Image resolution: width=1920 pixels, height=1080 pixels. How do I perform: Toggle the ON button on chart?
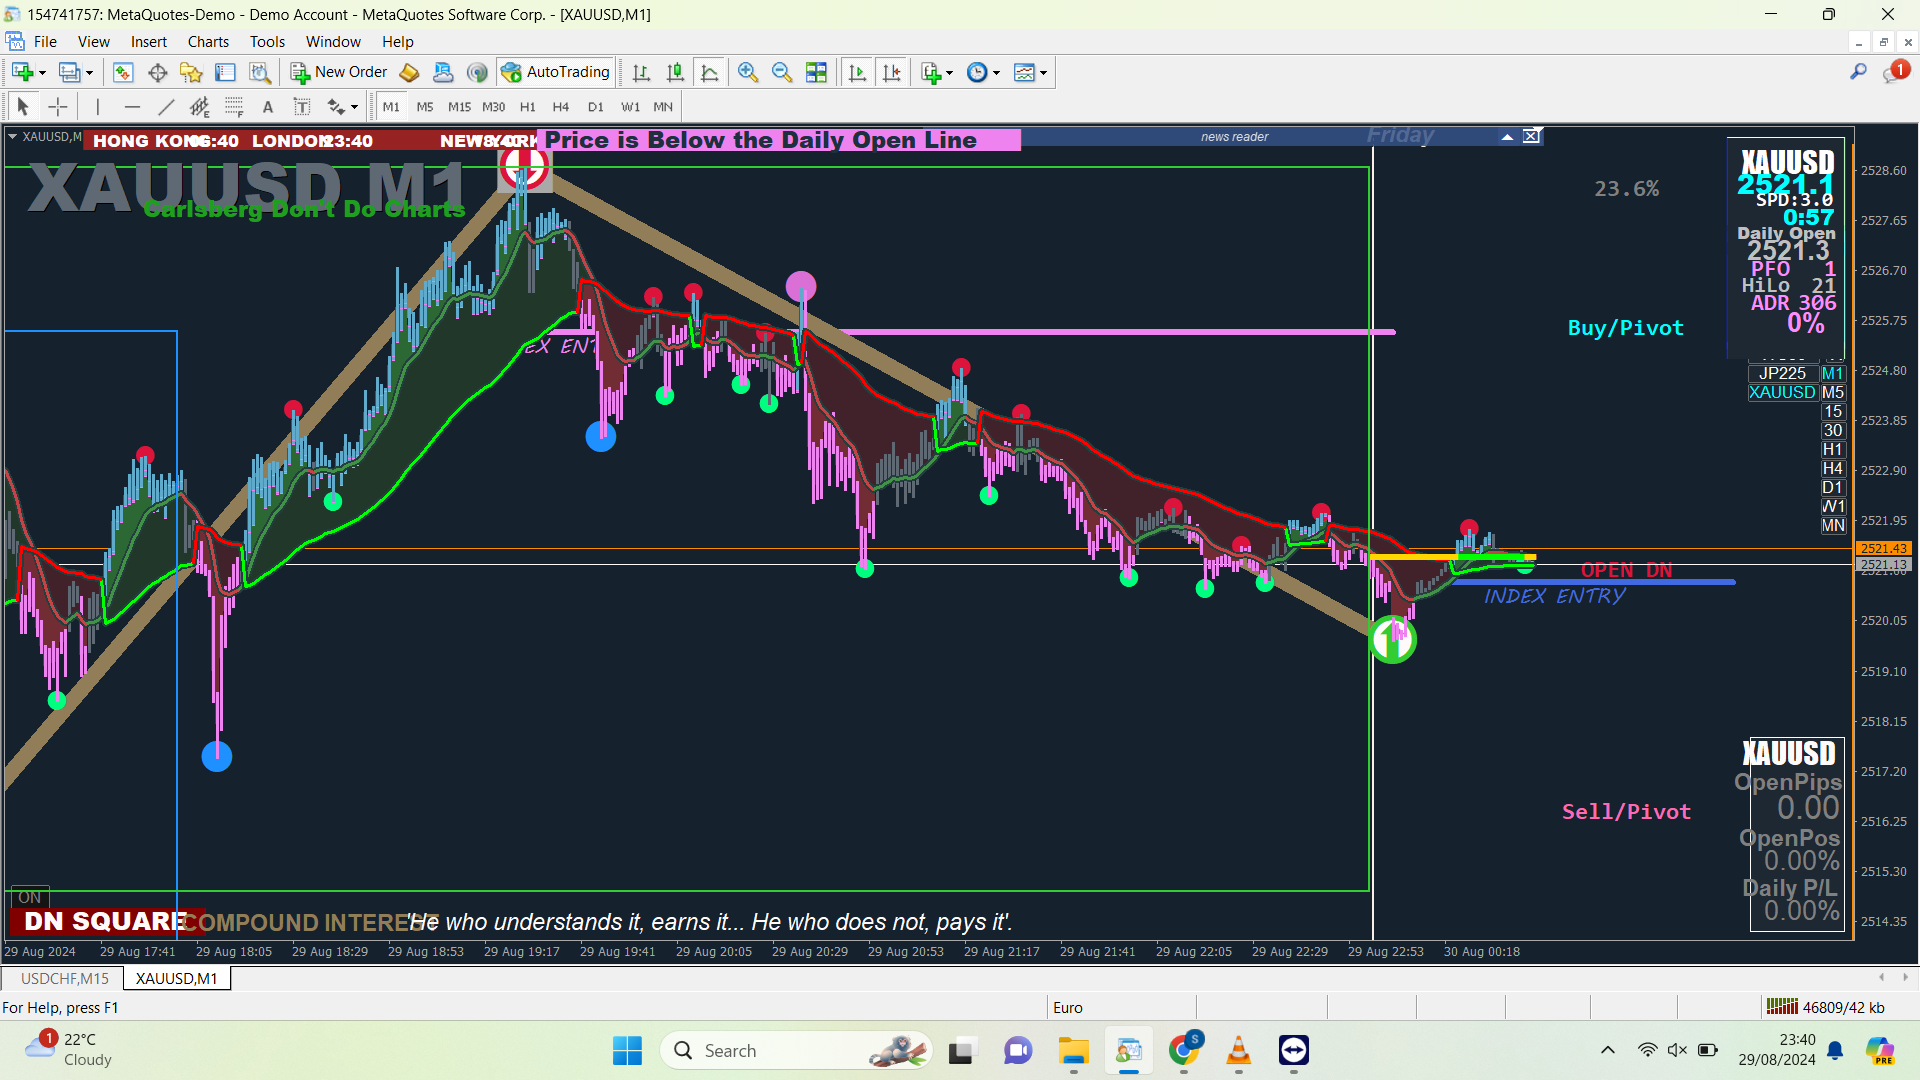tap(30, 898)
